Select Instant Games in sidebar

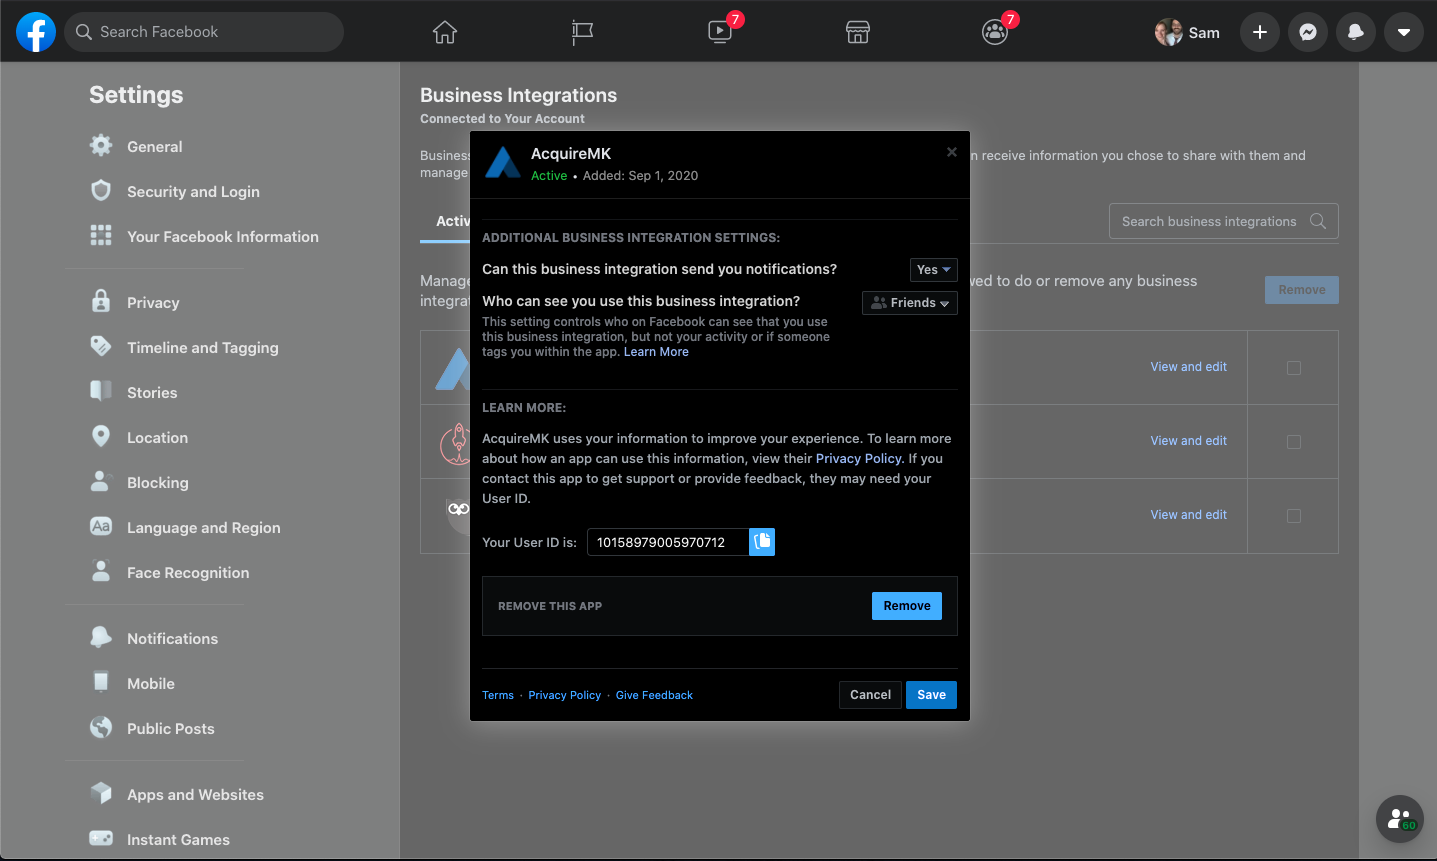178,840
